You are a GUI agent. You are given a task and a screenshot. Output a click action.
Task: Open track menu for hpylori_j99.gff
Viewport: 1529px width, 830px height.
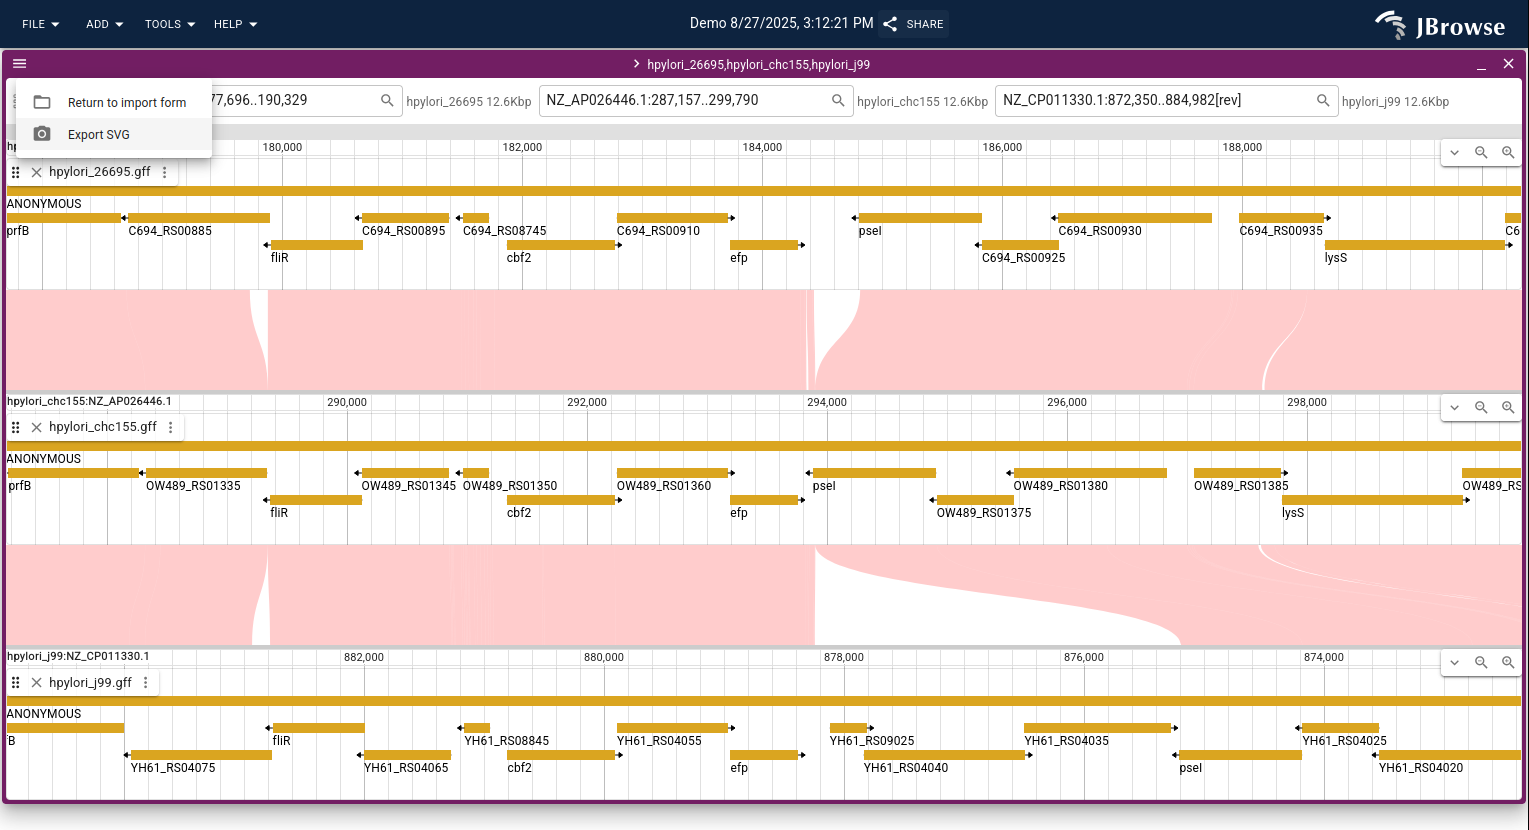click(146, 682)
